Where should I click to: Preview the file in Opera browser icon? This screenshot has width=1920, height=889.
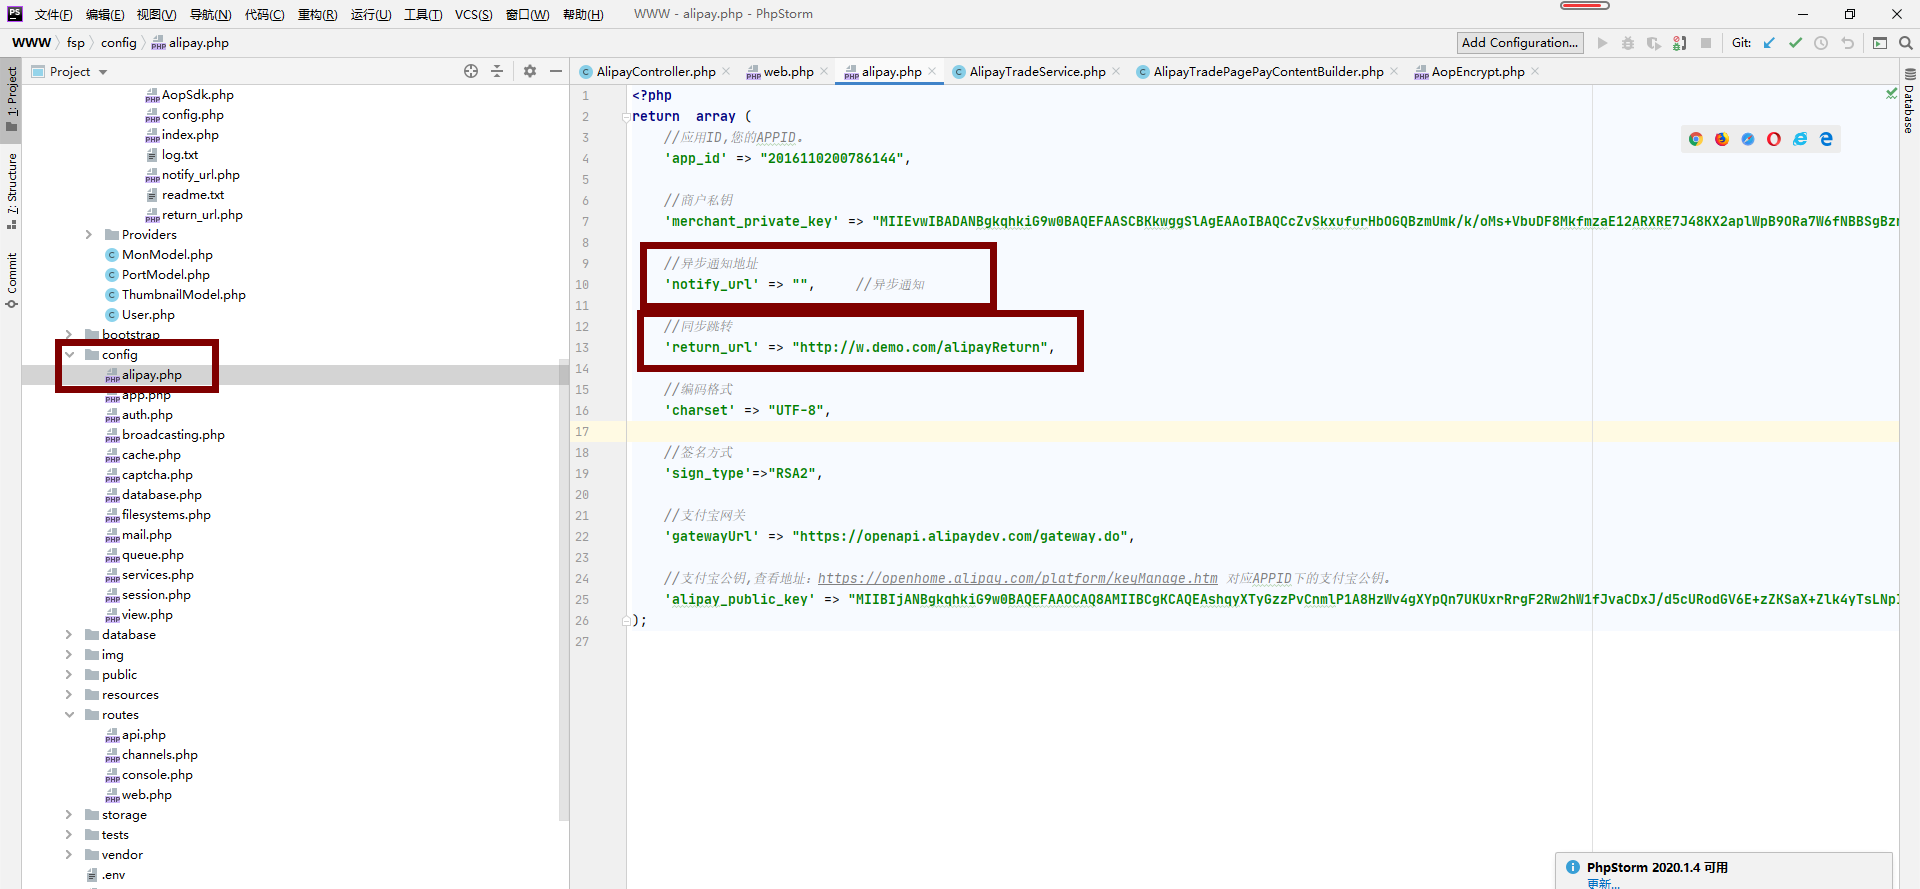(1773, 139)
